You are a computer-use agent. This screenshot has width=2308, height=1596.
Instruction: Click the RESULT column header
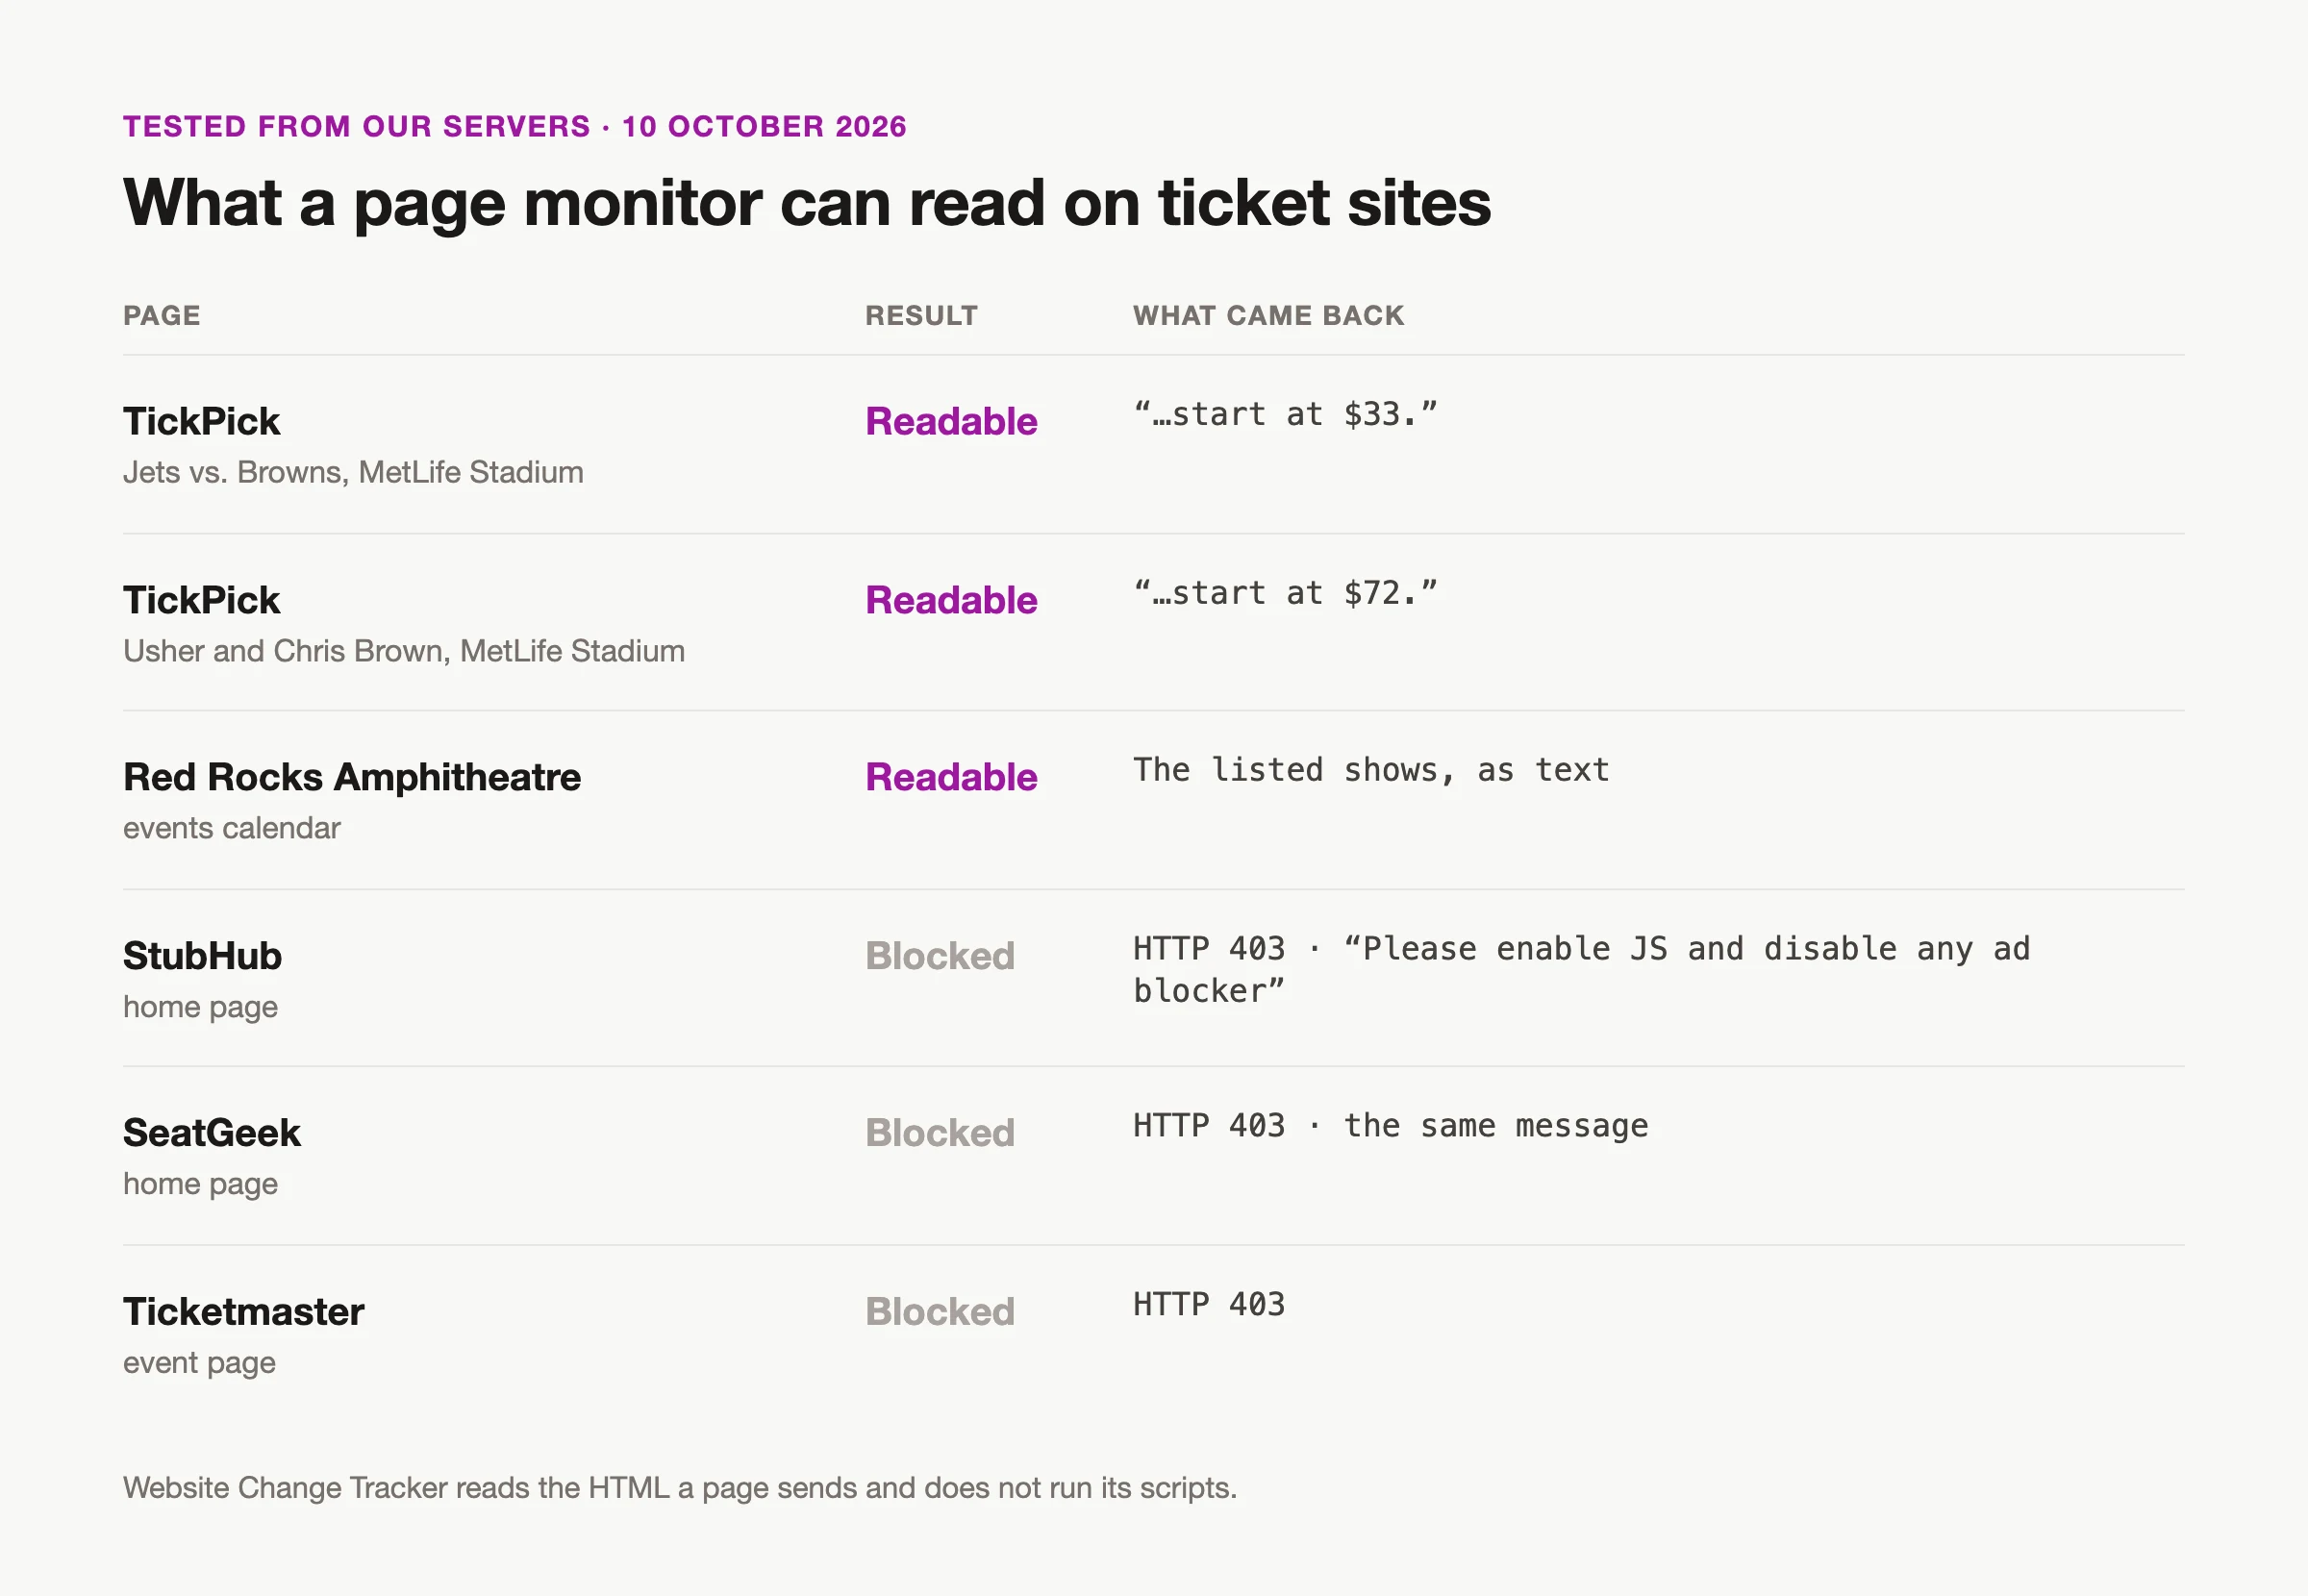pyautogui.click(x=921, y=316)
